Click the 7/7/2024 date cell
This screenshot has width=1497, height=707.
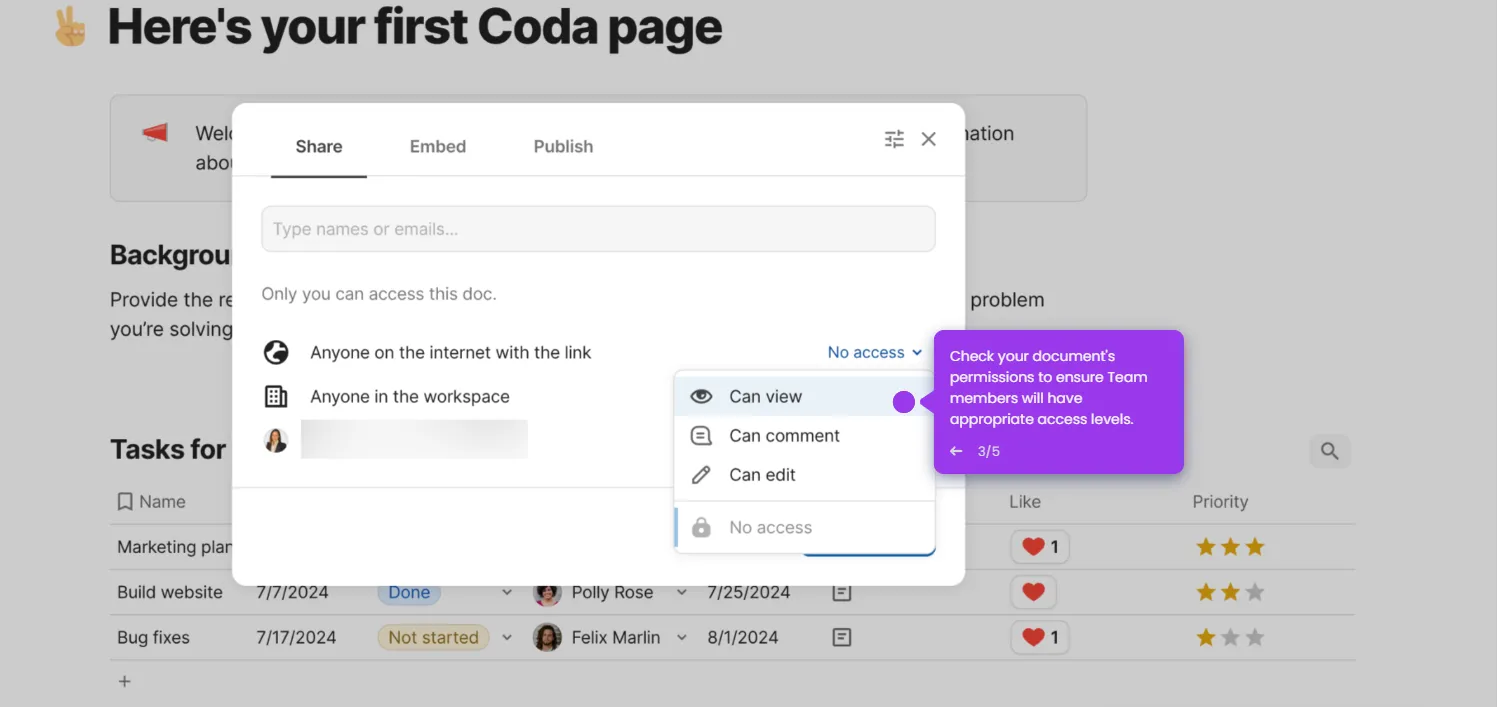pos(292,592)
